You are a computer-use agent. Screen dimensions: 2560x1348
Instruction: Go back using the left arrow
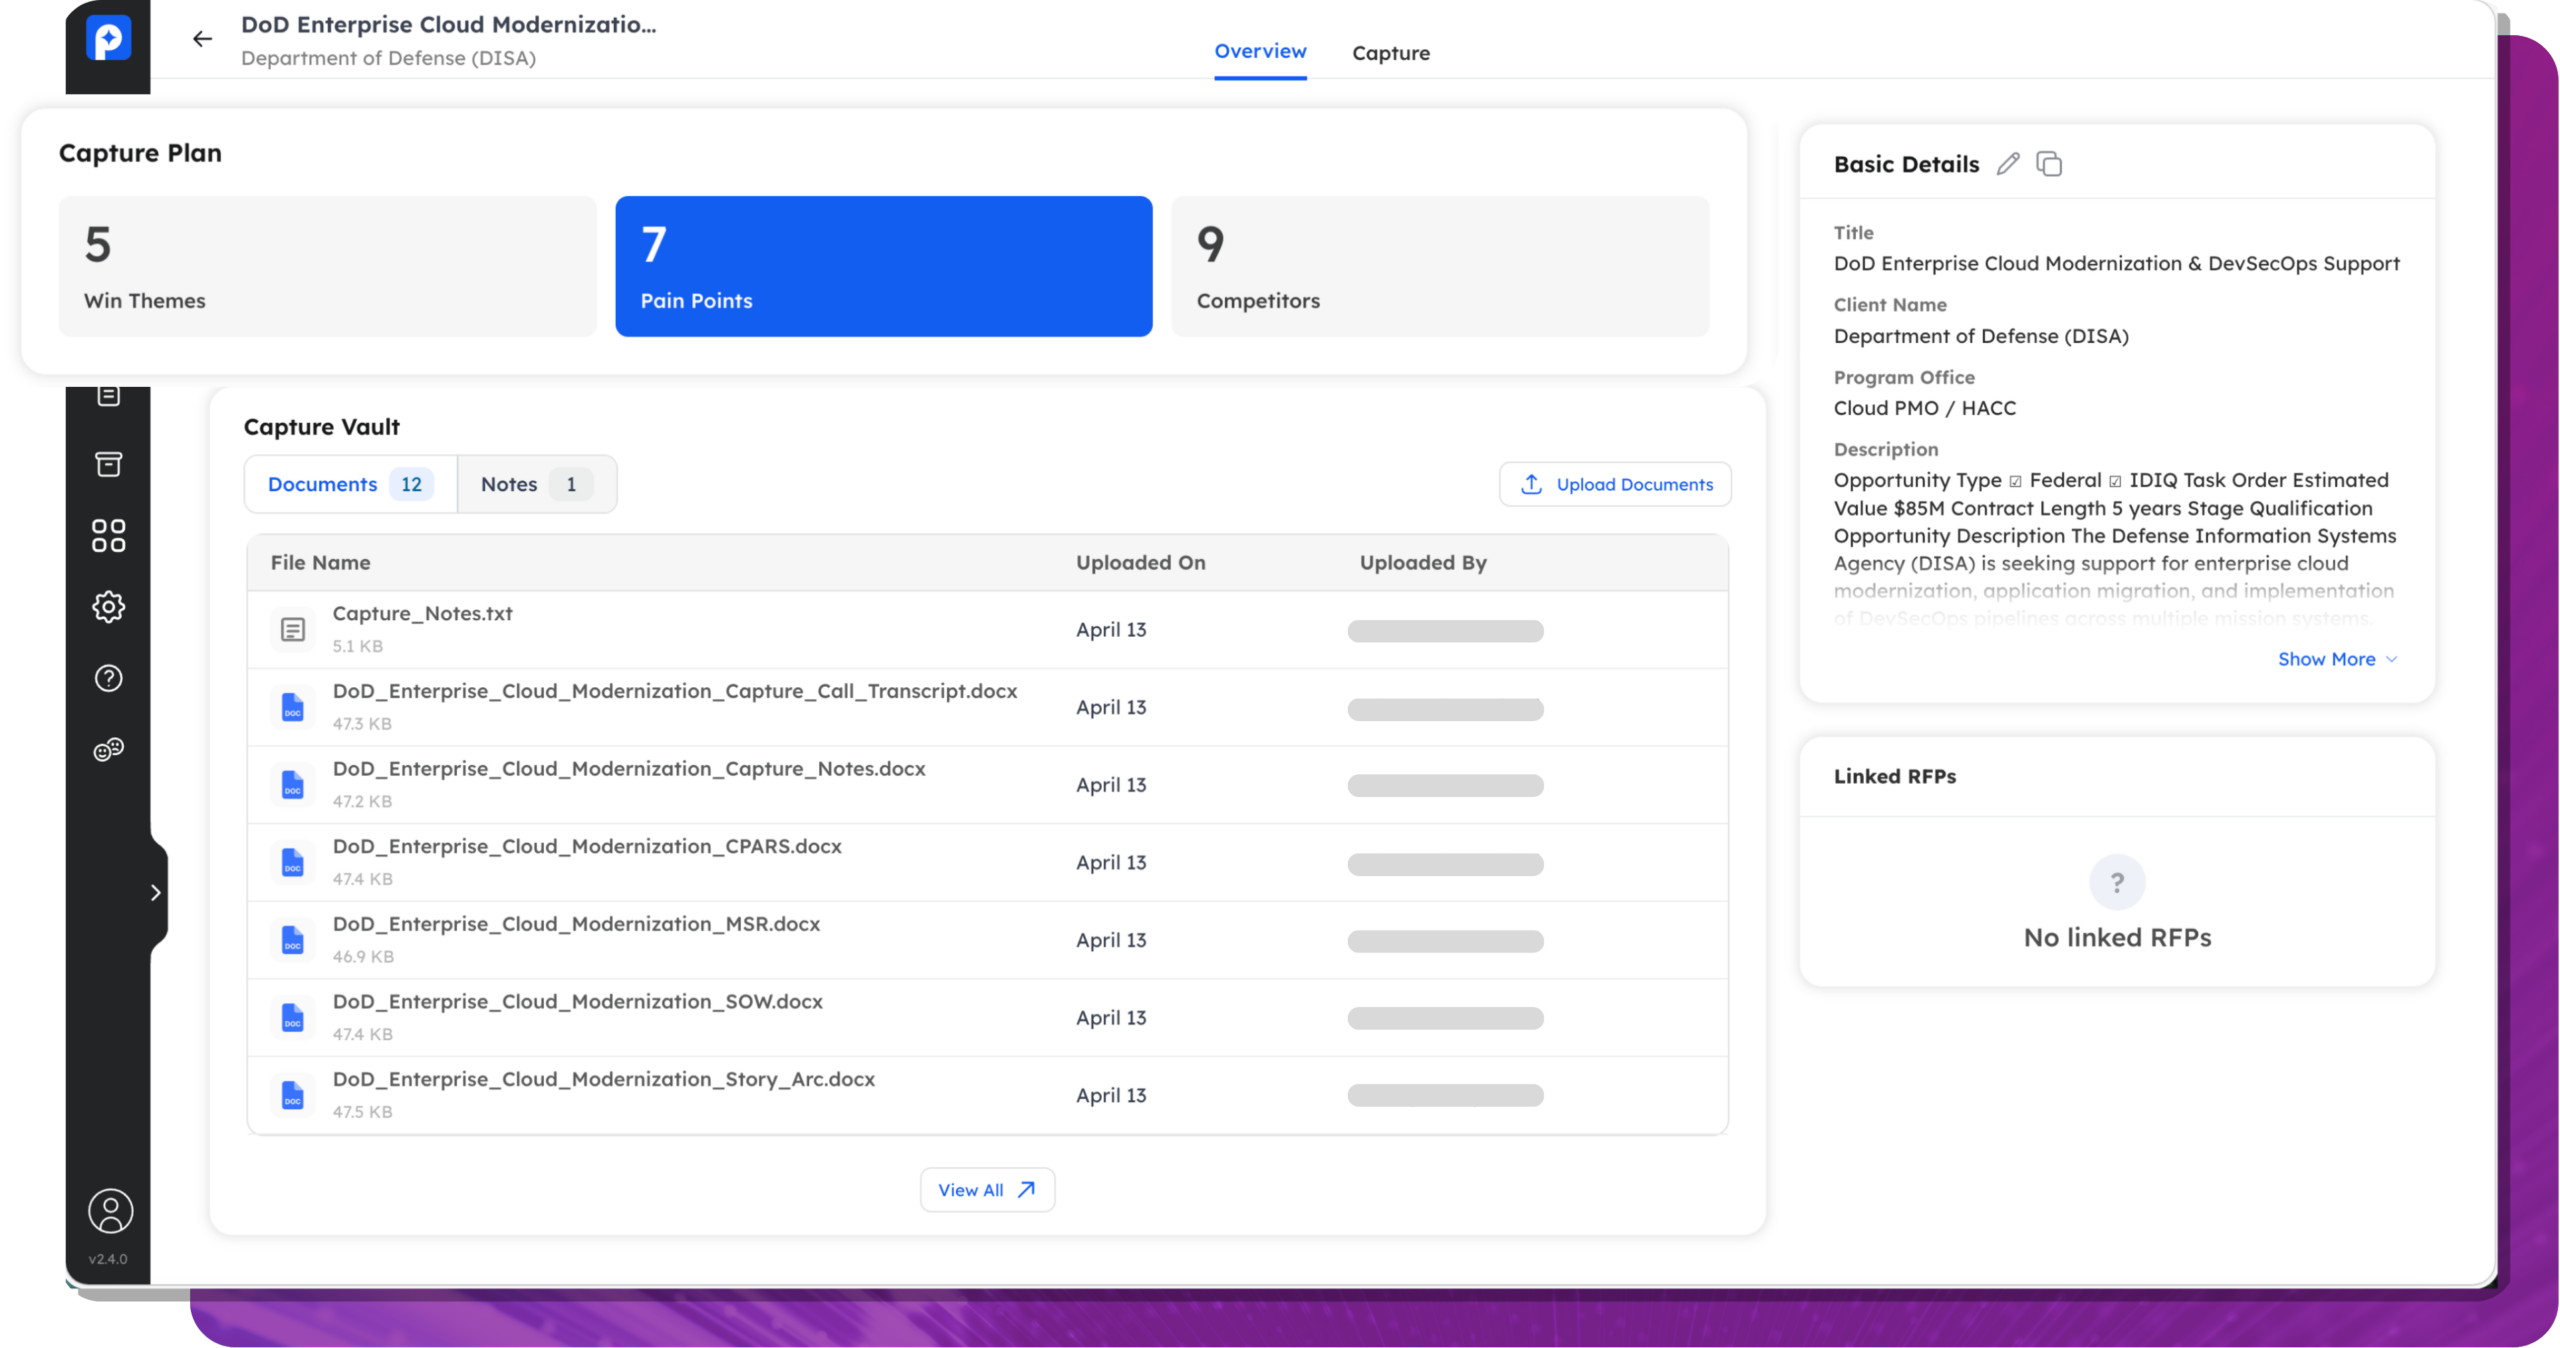202,39
